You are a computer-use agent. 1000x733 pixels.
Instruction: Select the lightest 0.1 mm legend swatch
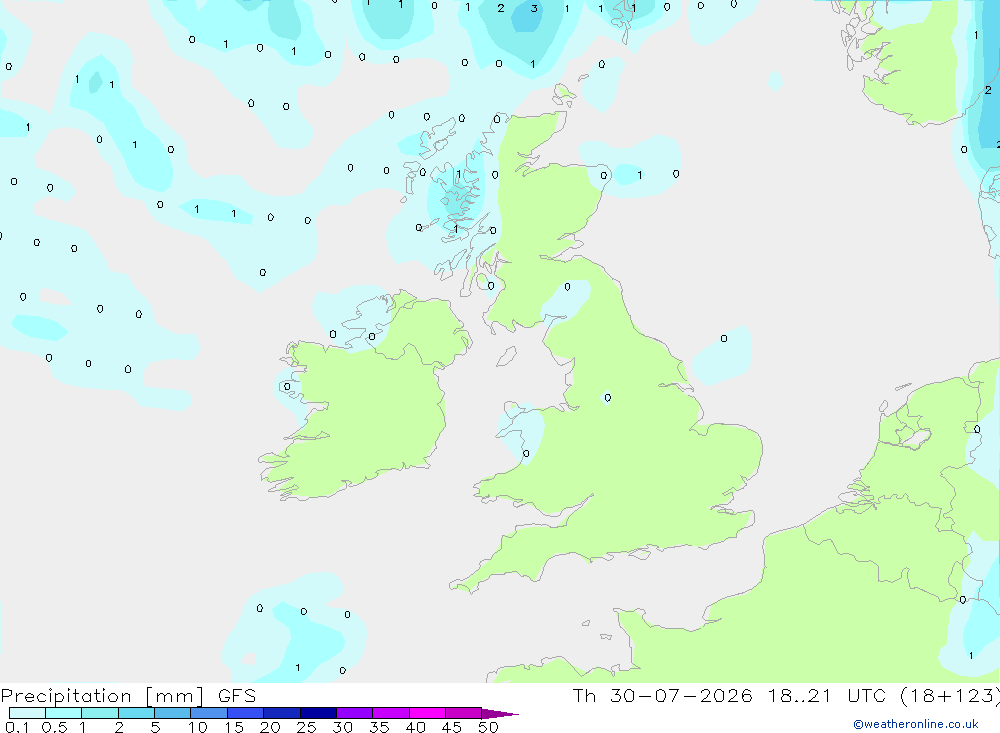pos(27,713)
